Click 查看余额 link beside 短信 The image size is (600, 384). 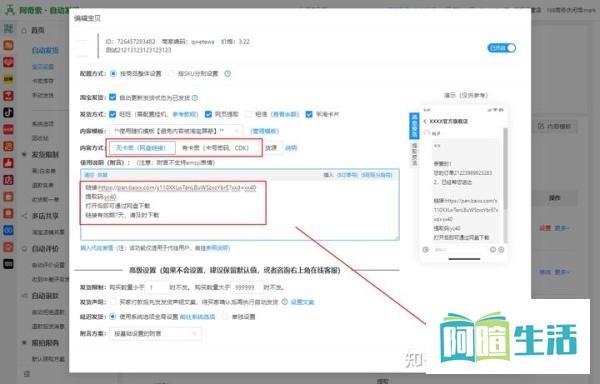(285, 114)
